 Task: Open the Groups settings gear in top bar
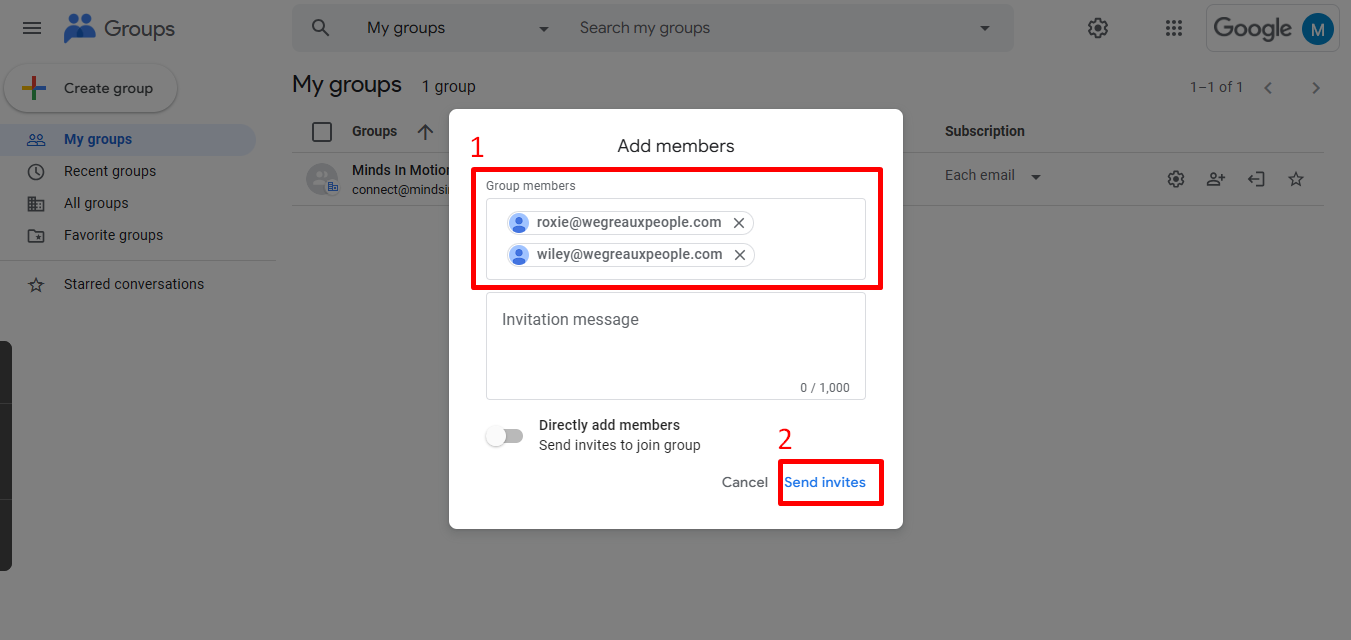pyautogui.click(x=1097, y=27)
